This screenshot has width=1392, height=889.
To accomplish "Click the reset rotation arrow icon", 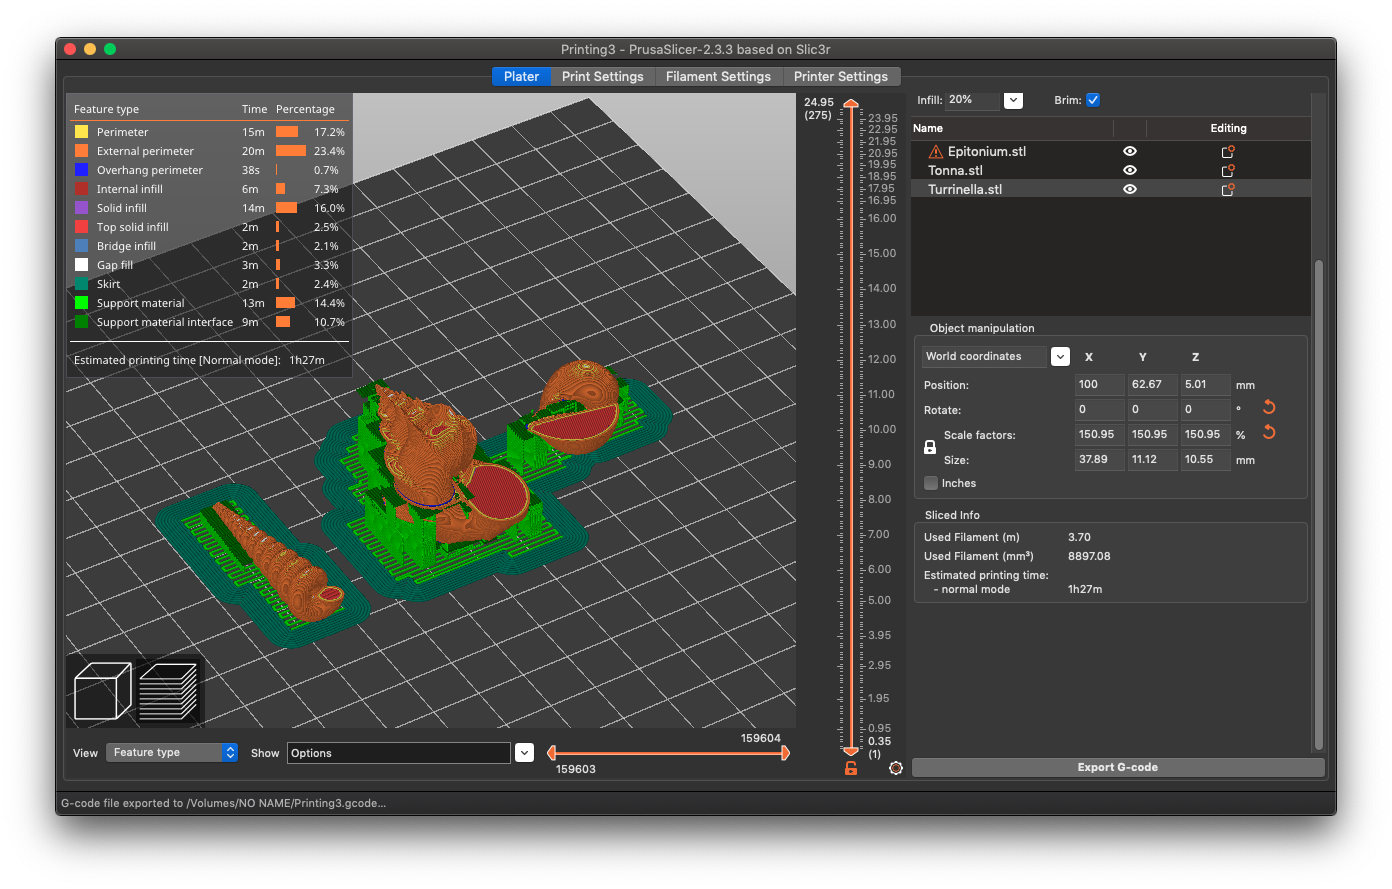I will [1268, 407].
